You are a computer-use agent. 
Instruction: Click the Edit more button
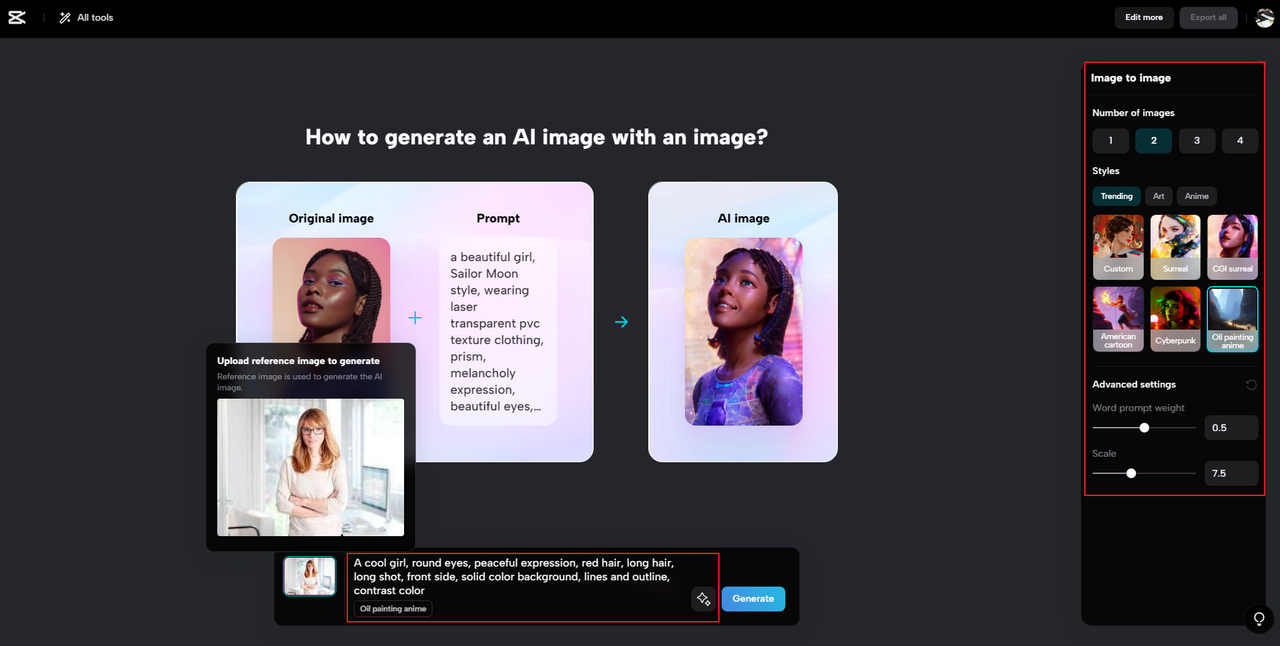click(1144, 17)
